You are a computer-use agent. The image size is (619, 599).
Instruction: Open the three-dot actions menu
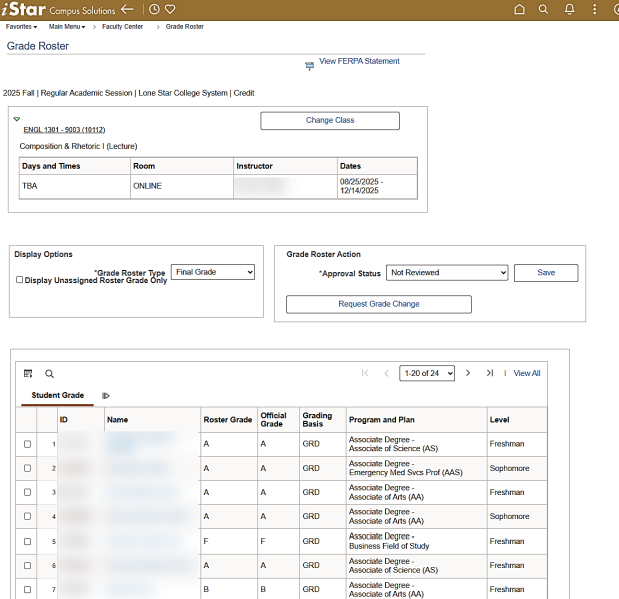click(595, 9)
